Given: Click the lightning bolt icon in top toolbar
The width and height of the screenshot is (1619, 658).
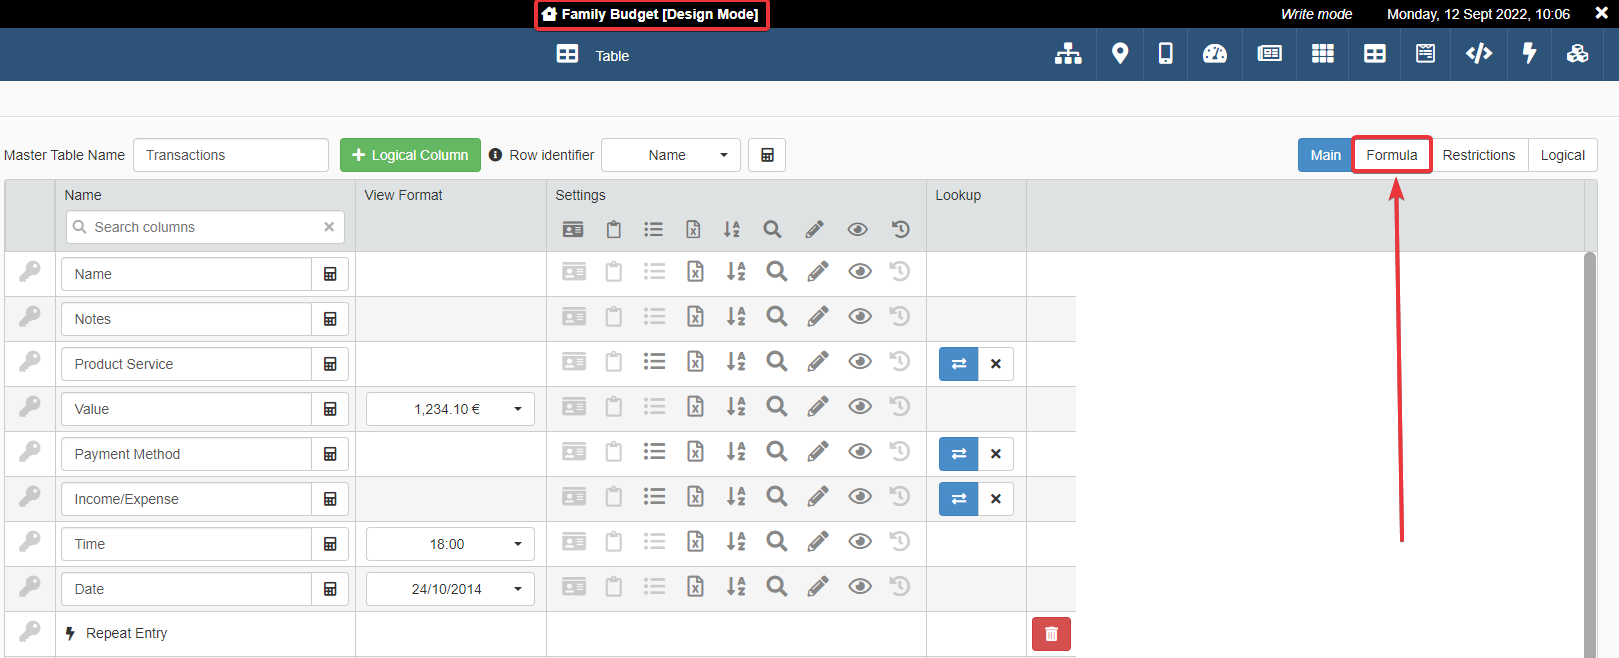Looking at the screenshot, I should 1529,54.
